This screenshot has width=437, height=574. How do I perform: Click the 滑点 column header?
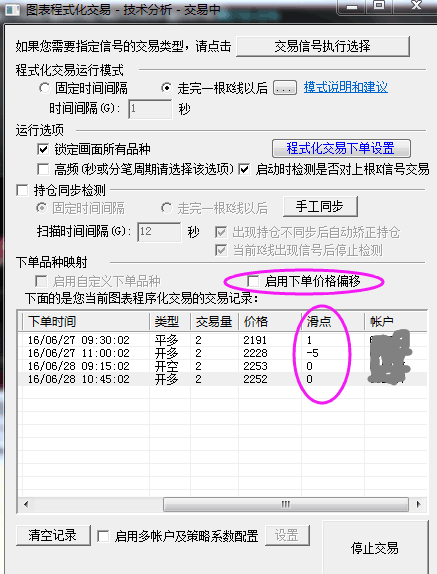[x=333, y=322]
